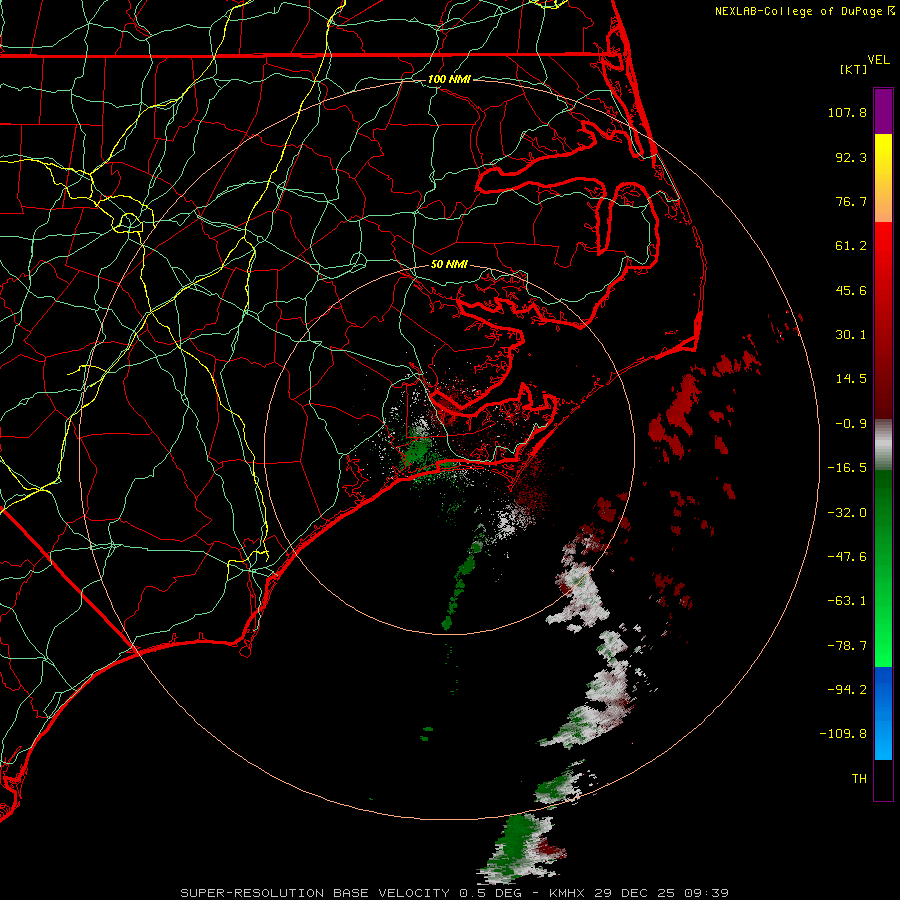Click the TH legend label
The width and height of the screenshot is (900, 900).
click(859, 779)
